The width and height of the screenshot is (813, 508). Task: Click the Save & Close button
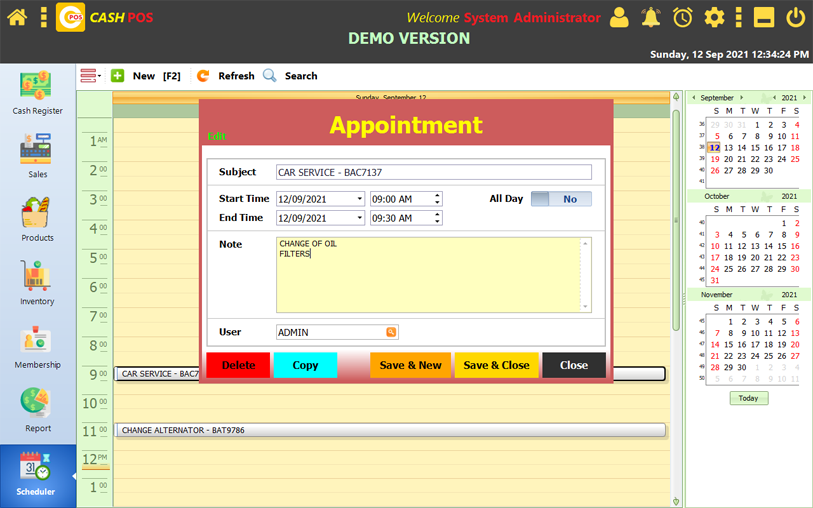(496, 365)
